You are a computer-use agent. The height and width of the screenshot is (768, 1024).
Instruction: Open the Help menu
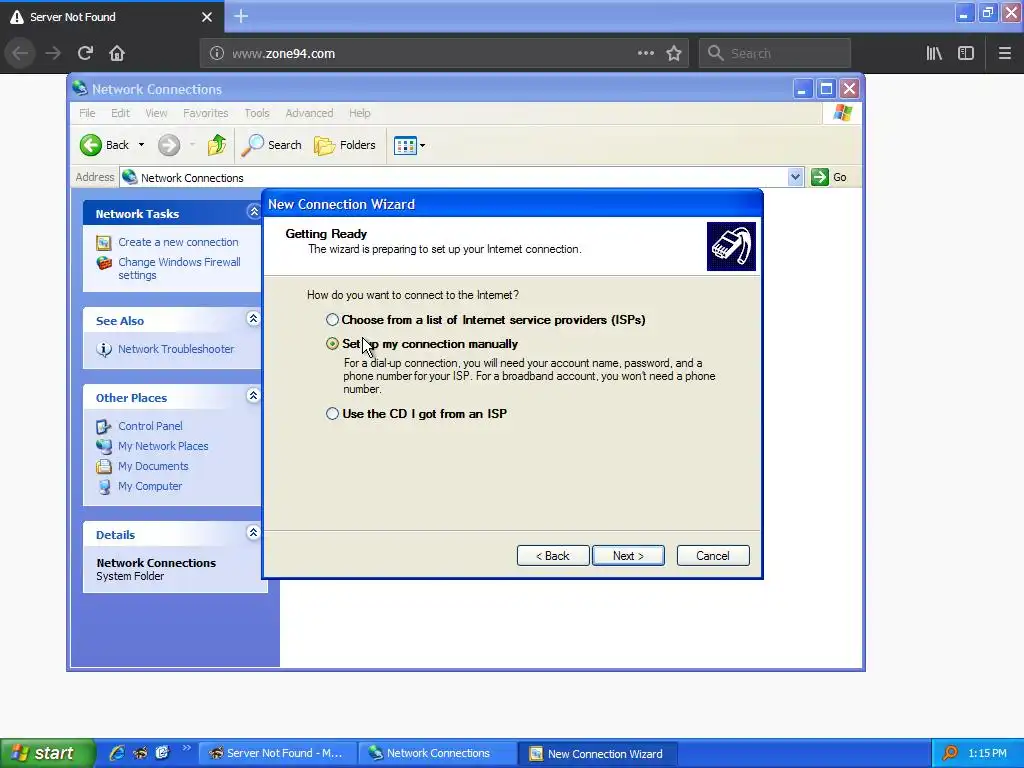(x=359, y=113)
